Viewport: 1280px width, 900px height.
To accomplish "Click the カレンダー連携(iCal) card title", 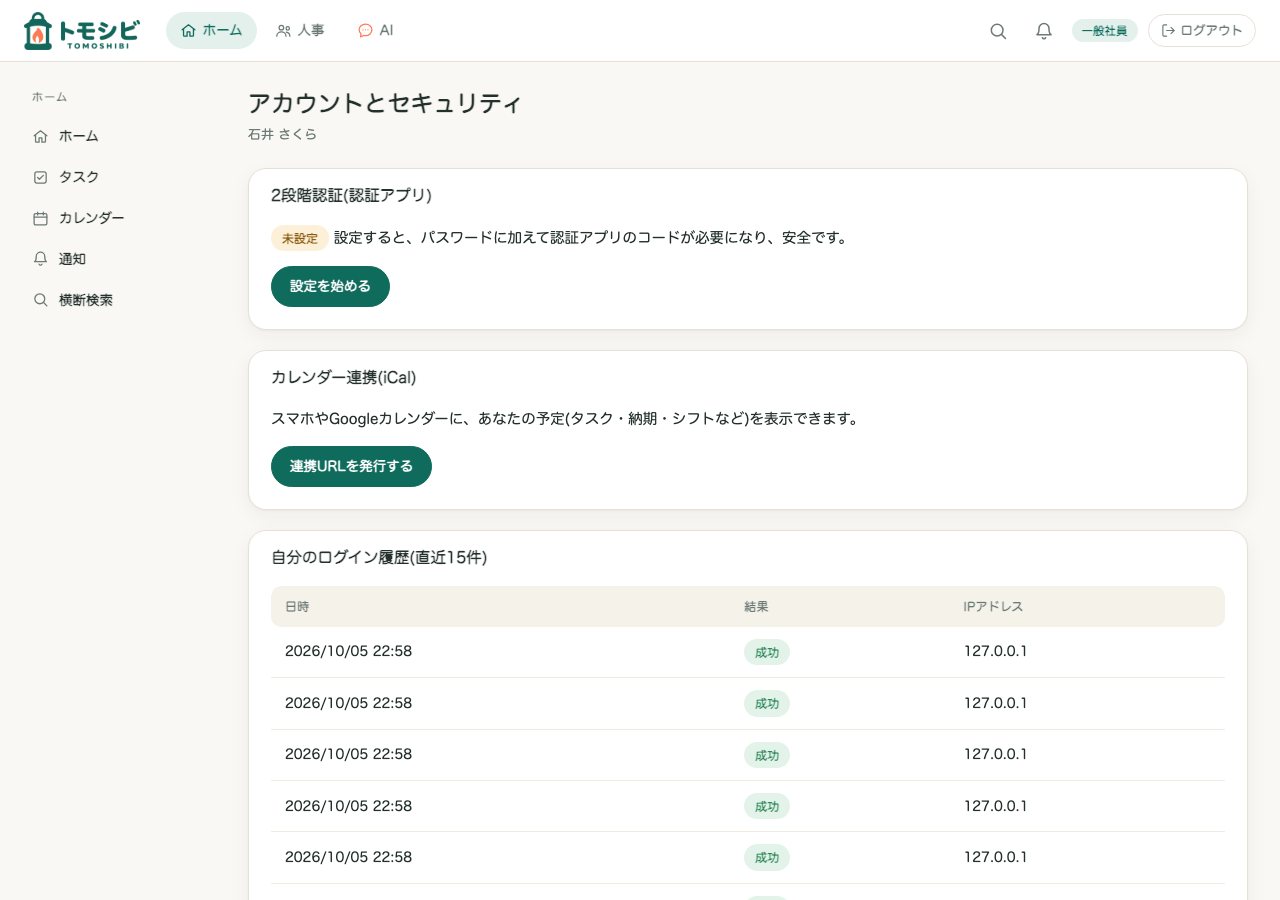I will 343,377.
